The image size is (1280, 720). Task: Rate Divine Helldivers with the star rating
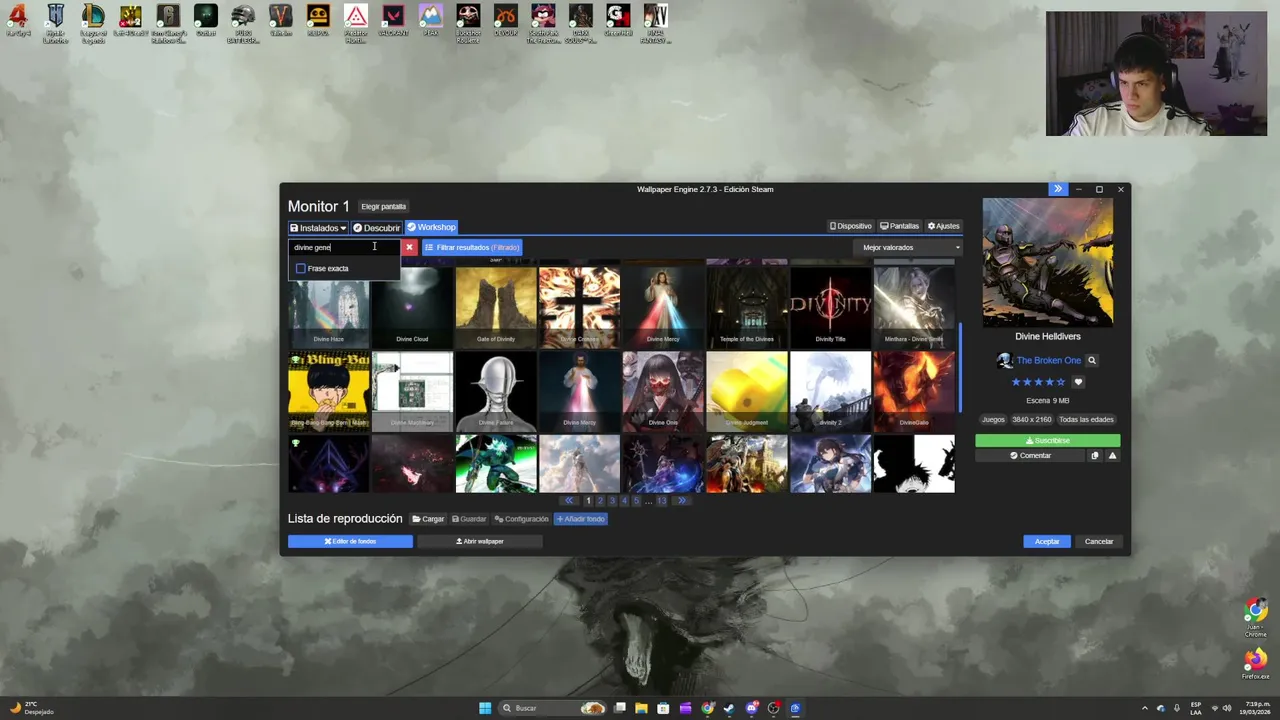pyautogui.click(x=1038, y=382)
